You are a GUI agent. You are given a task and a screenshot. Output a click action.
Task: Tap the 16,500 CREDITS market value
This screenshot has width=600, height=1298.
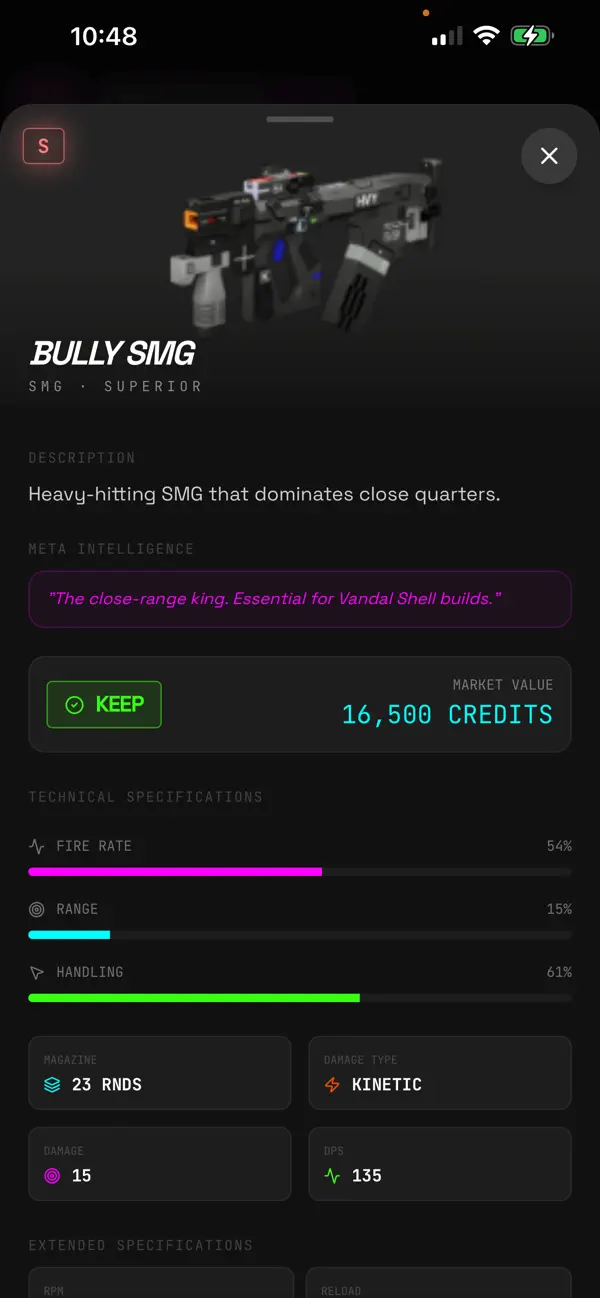point(447,714)
